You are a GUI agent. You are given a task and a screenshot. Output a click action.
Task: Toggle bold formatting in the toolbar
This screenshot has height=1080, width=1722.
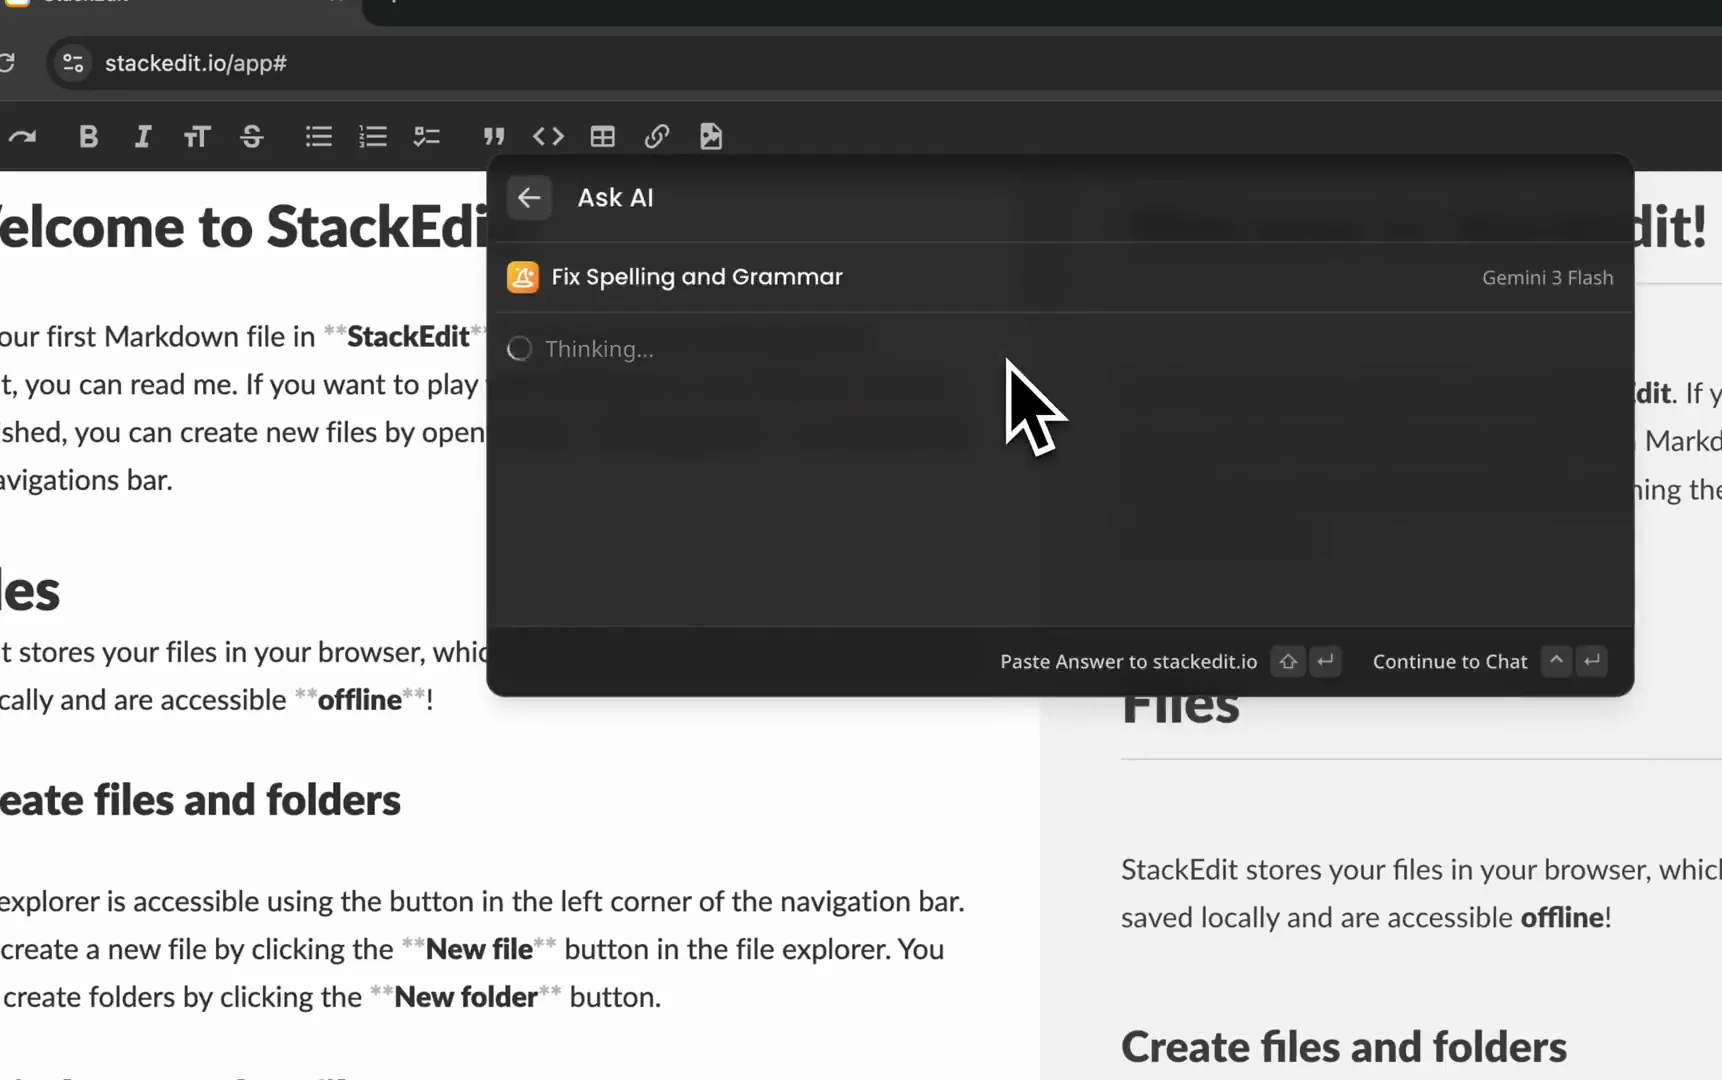click(88, 137)
